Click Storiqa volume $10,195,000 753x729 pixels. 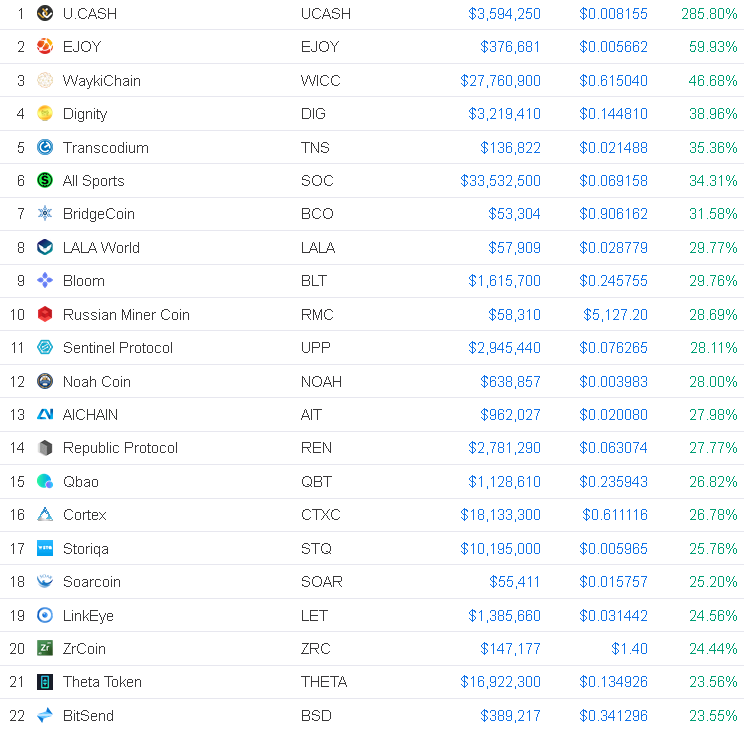pyautogui.click(x=500, y=548)
